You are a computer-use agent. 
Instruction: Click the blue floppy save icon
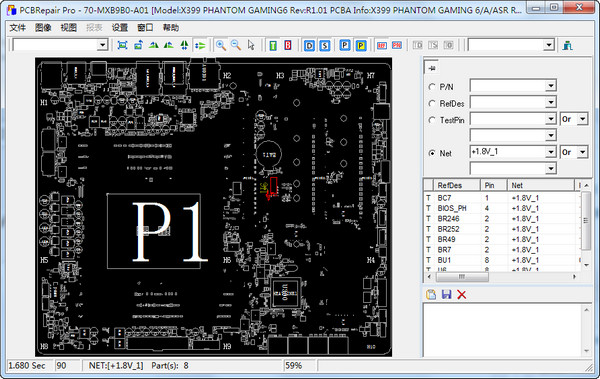[447, 294]
